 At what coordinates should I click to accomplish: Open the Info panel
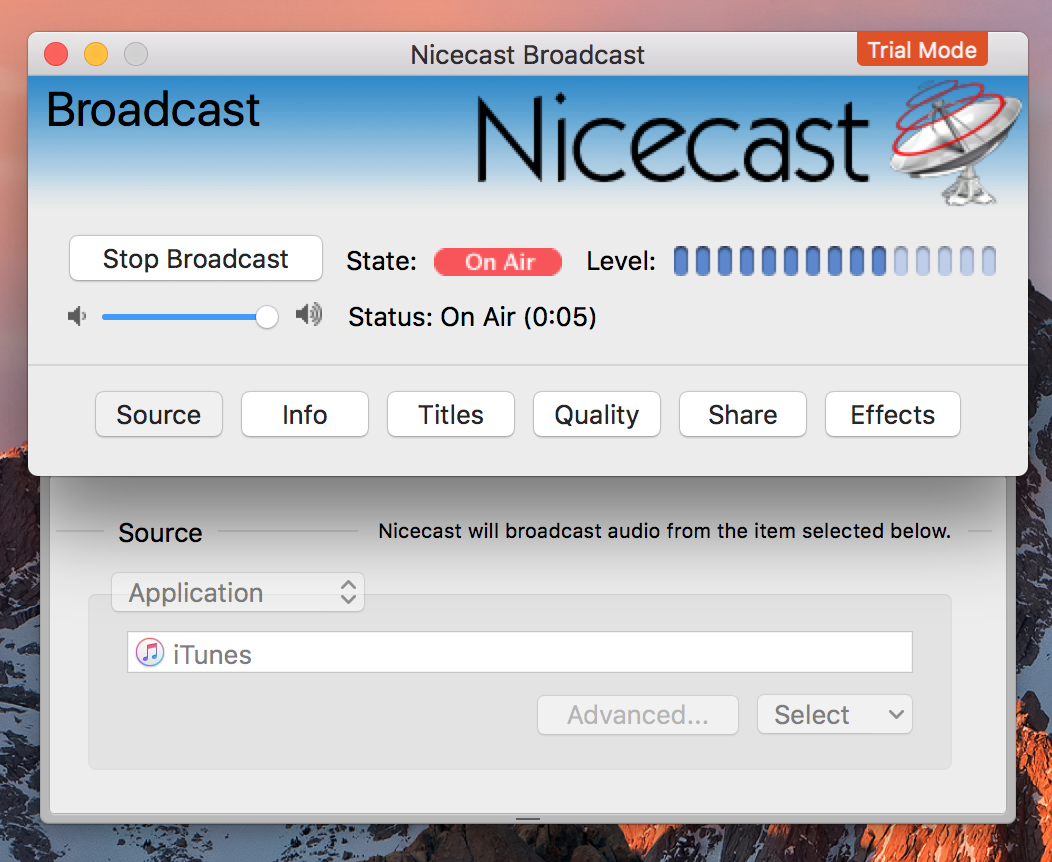305,415
